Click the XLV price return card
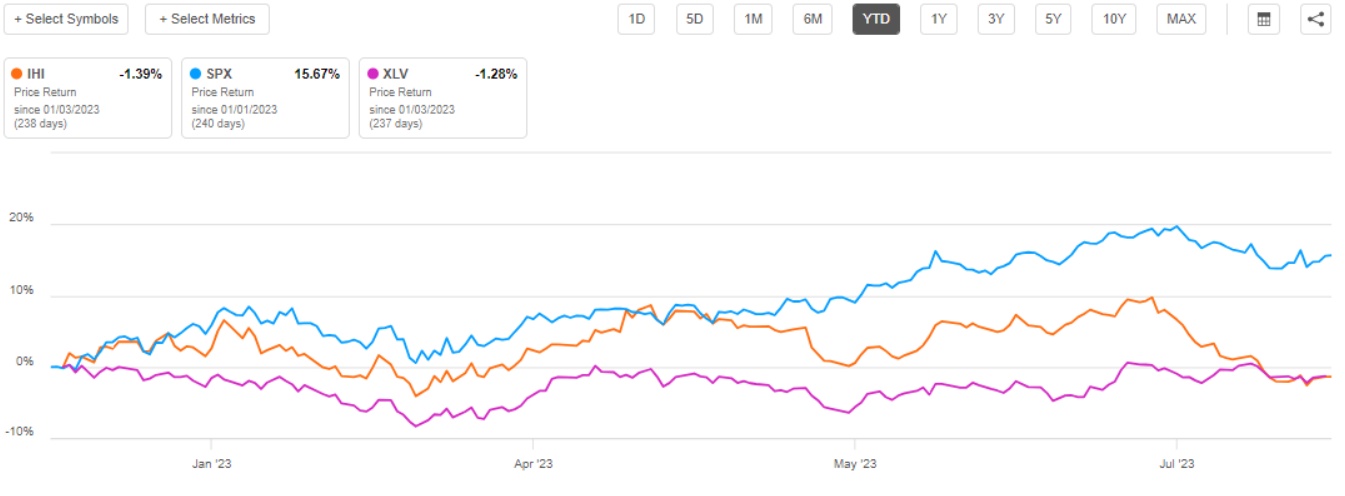1345x496 pixels. click(442, 97)
